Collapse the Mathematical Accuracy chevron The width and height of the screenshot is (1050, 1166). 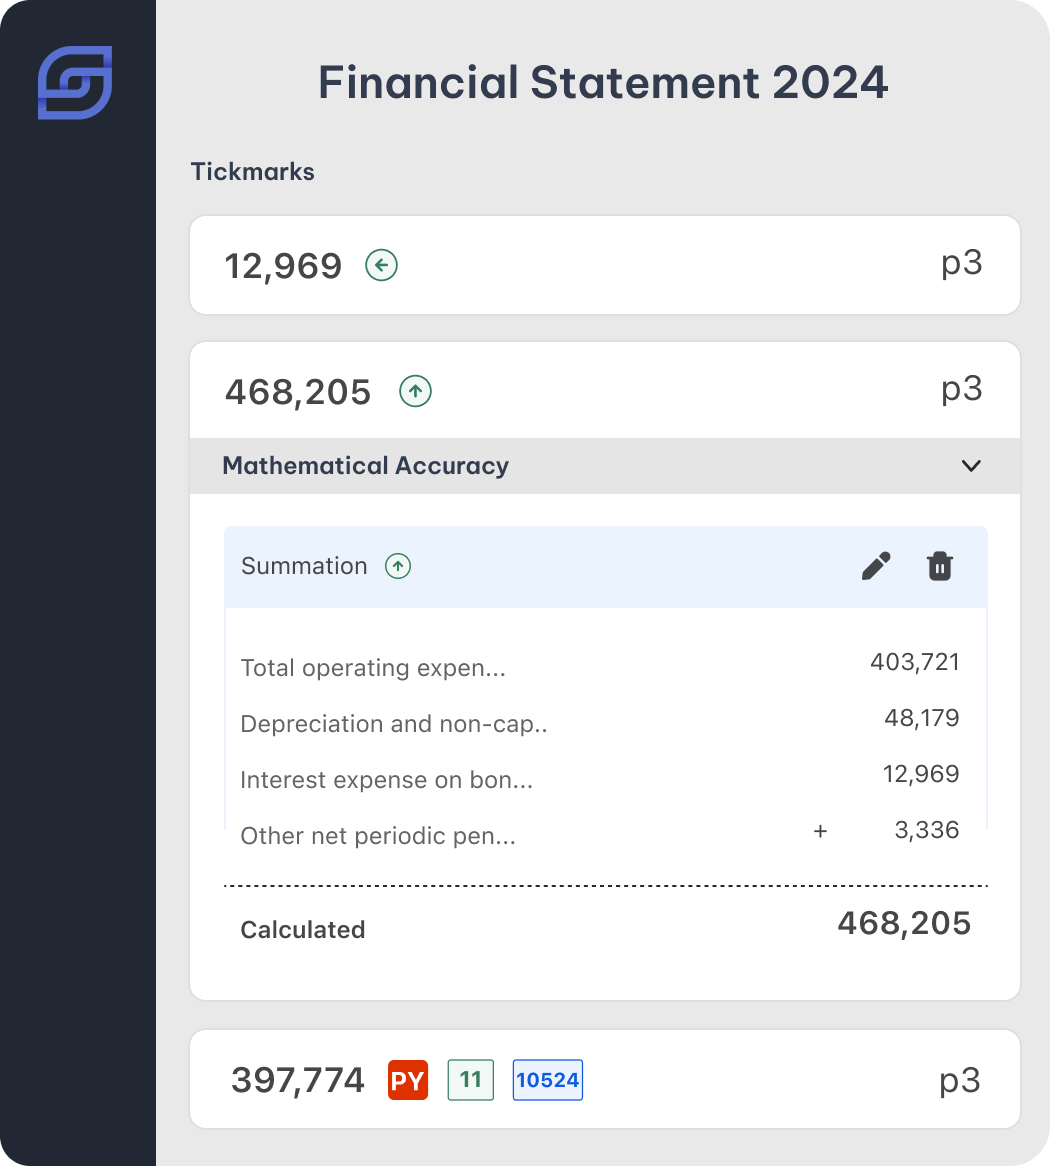pos(970,466)
